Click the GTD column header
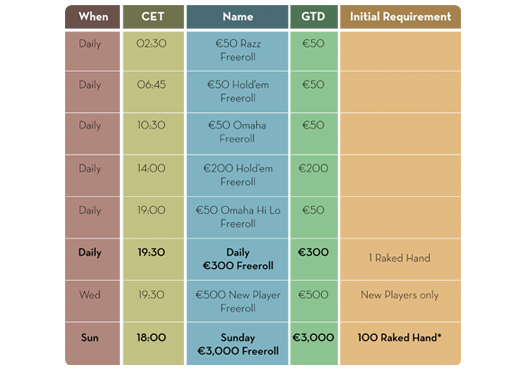This screenshot has width=525, height=371. [314, 17]
